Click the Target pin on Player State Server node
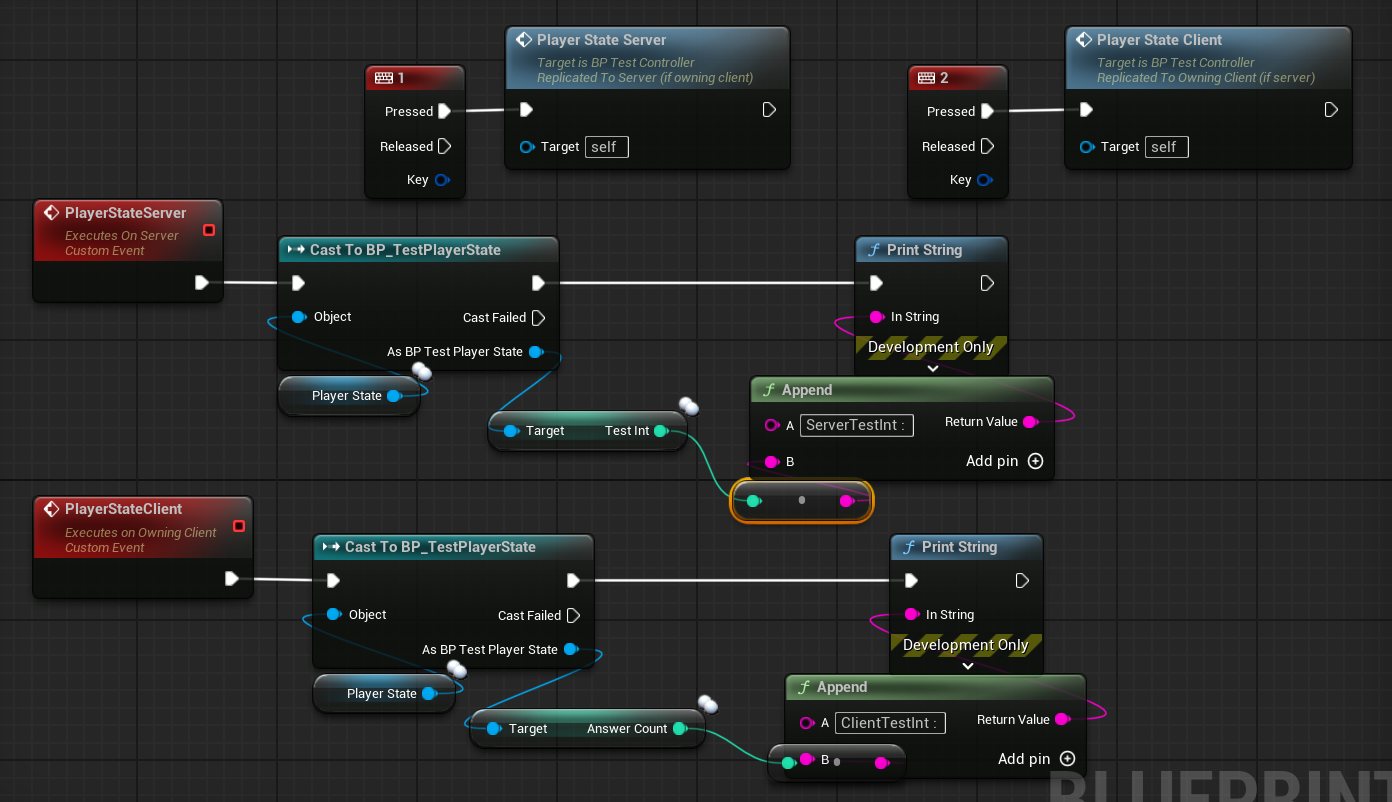 (527, 147)
